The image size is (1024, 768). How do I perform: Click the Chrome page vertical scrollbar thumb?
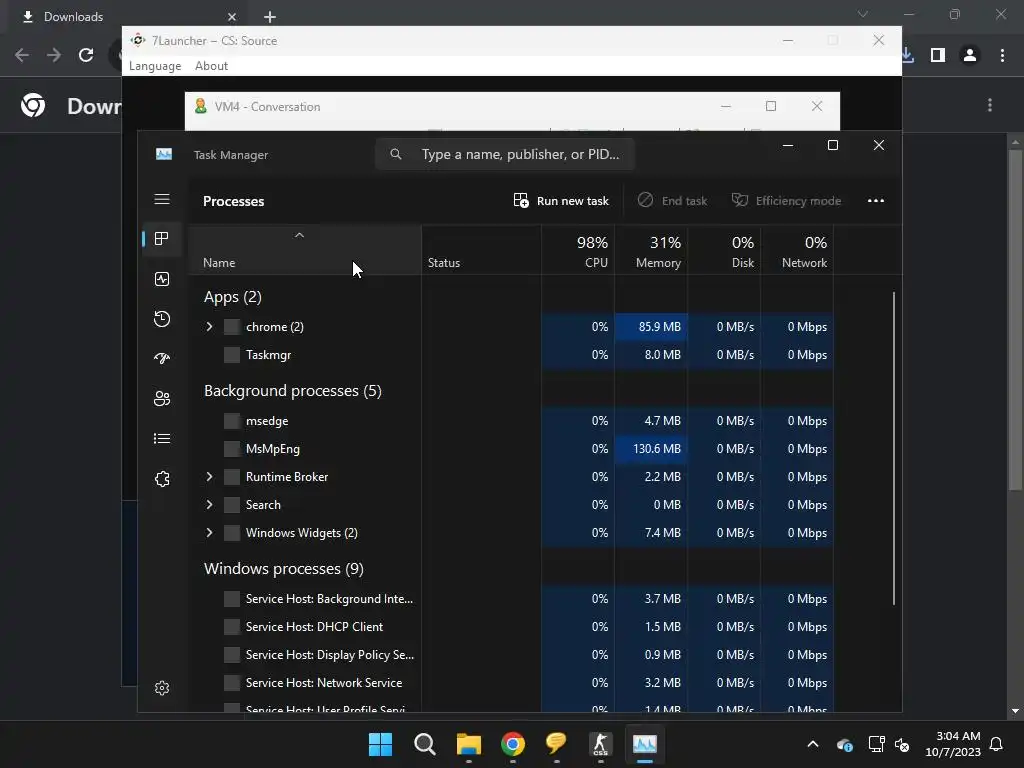(1015, 320)
